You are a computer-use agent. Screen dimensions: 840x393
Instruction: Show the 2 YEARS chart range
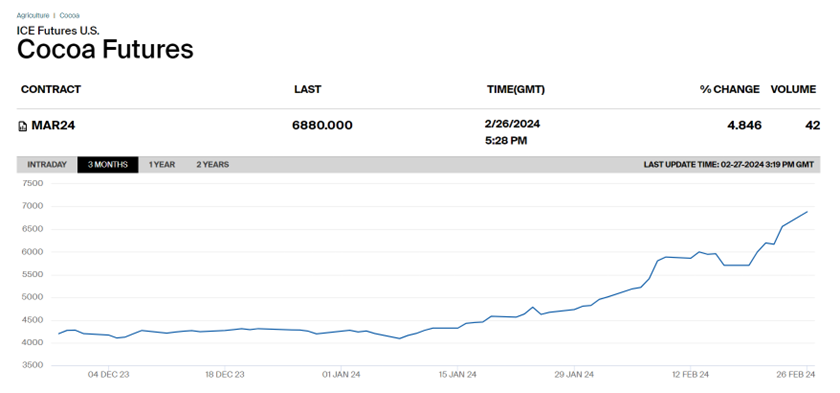[x=212, y=164]
